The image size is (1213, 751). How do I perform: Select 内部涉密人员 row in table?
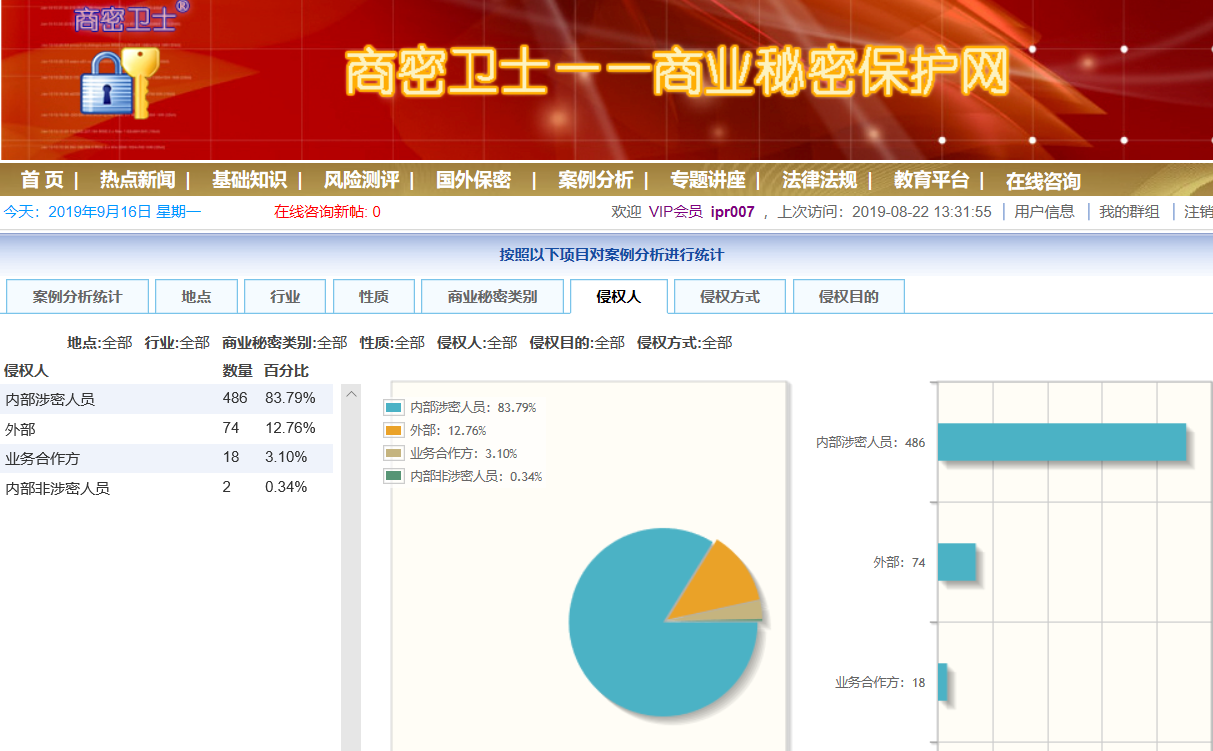[166, 399]
